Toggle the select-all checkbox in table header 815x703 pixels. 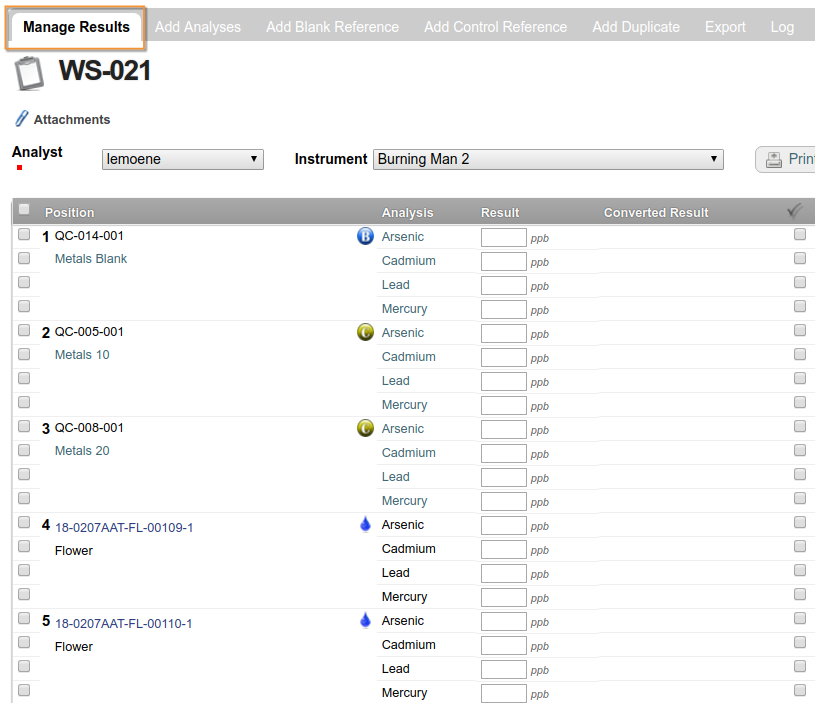[x=24, y=210]
